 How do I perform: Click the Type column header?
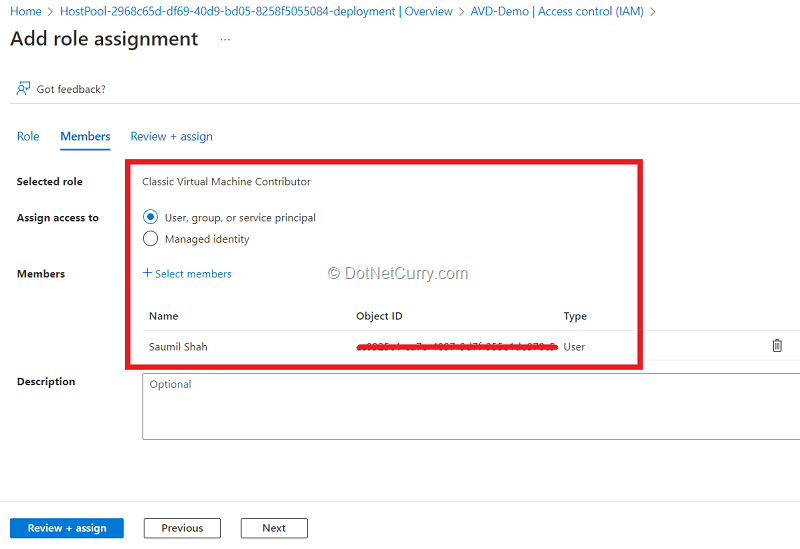[575, 316]
